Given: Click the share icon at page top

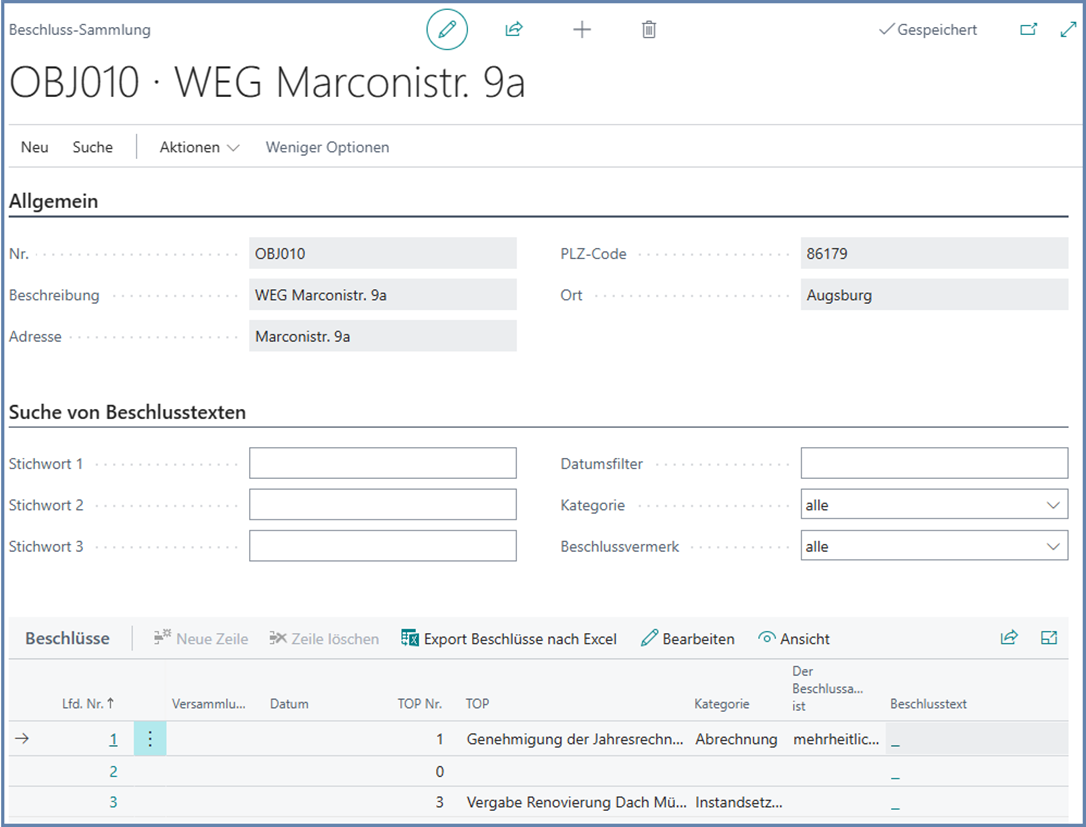Looking at the screenshot, I should click(x=514, y=30).
